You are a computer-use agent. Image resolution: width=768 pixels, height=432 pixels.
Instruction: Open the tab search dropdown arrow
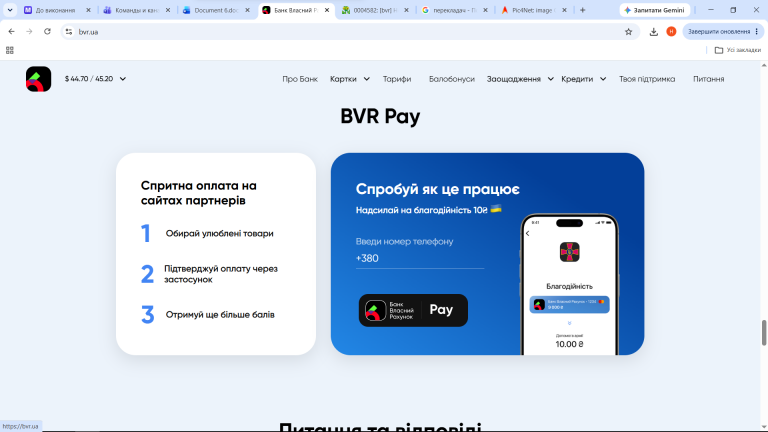click(10, 10)
